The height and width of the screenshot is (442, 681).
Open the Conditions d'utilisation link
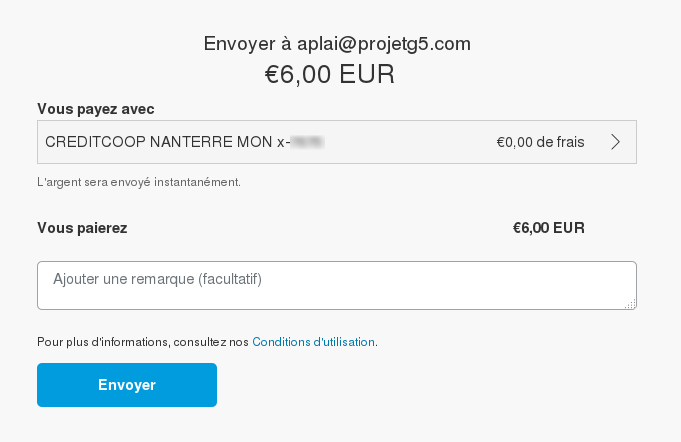pos(314,342)
